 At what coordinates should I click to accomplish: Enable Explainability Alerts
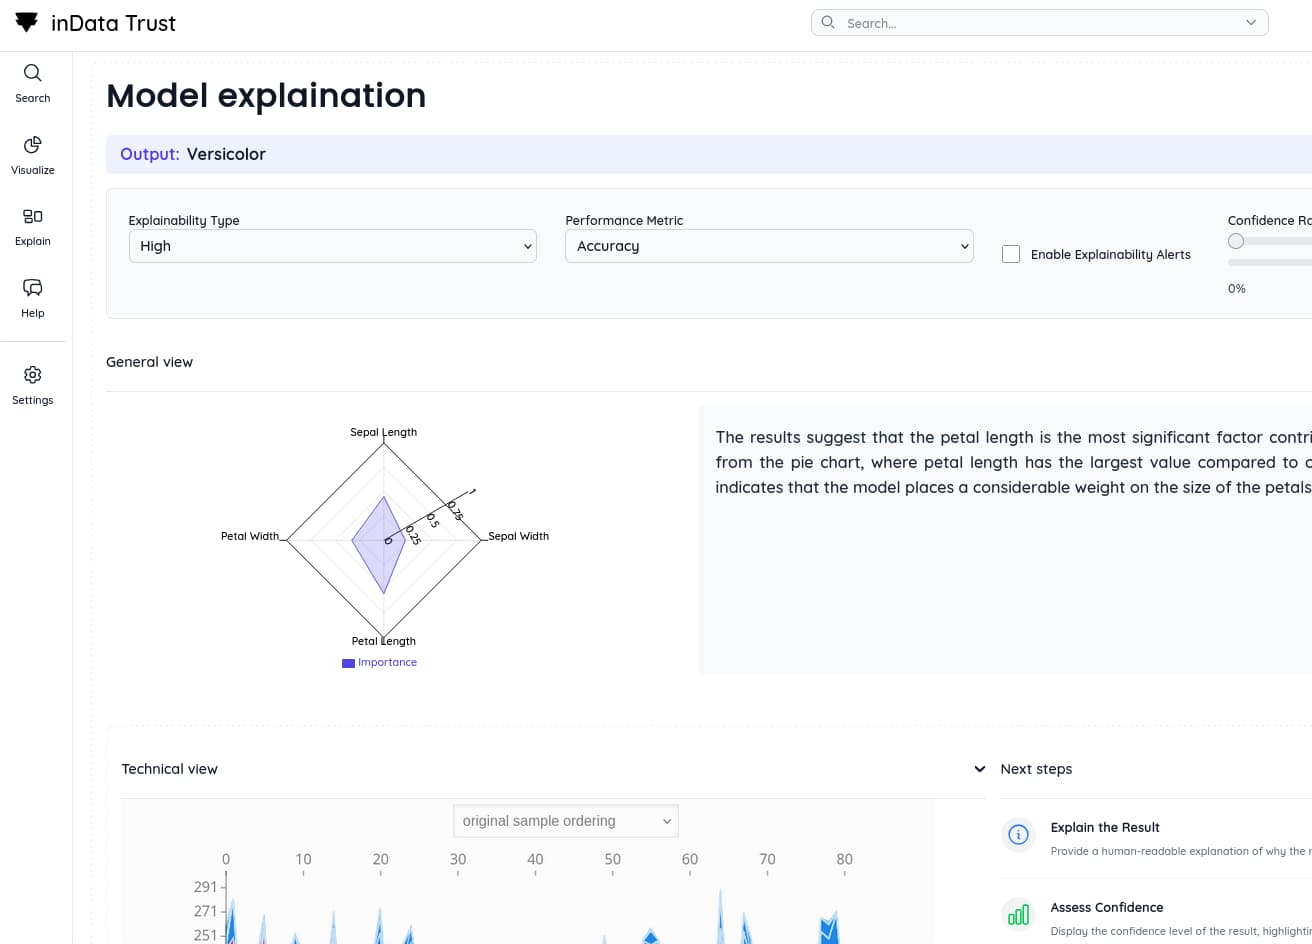pos(1010,254)
